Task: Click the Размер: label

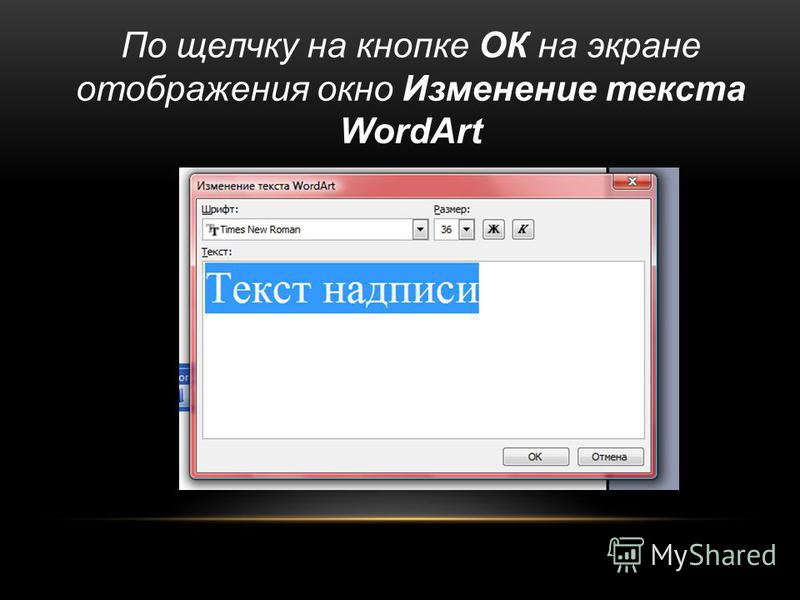Action: point(452,209)
